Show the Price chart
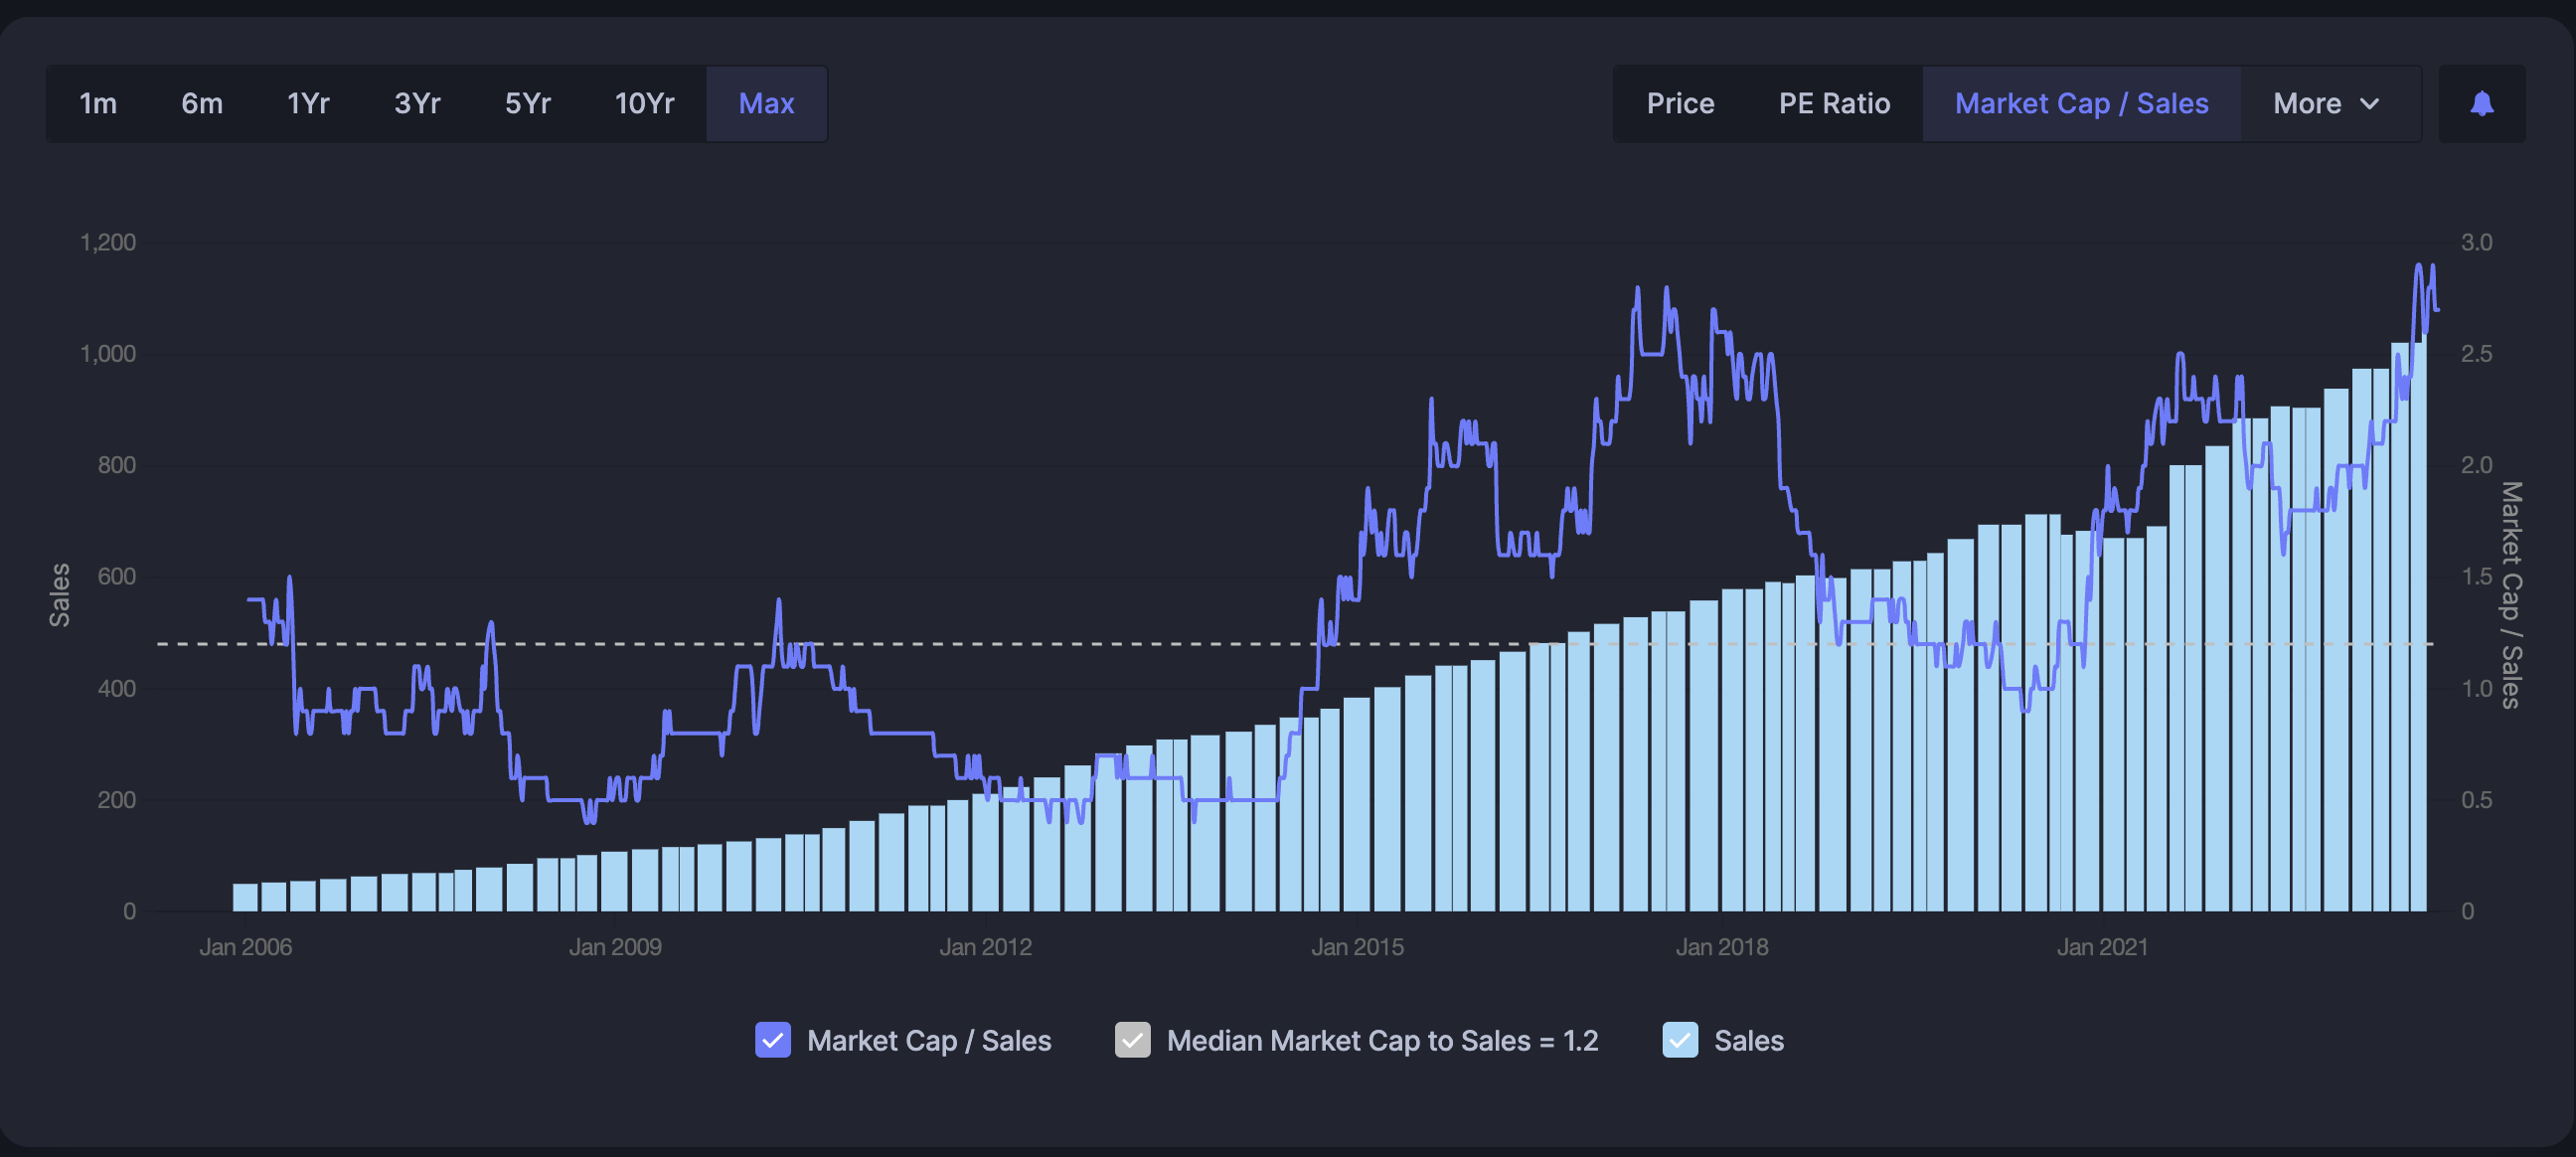 click(x=1680, y=104)
